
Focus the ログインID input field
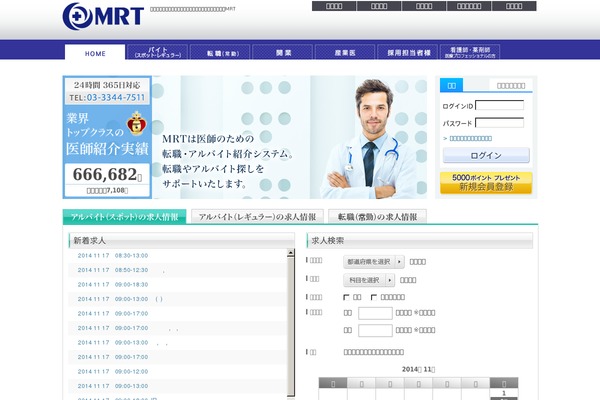(x=499, y=105)
